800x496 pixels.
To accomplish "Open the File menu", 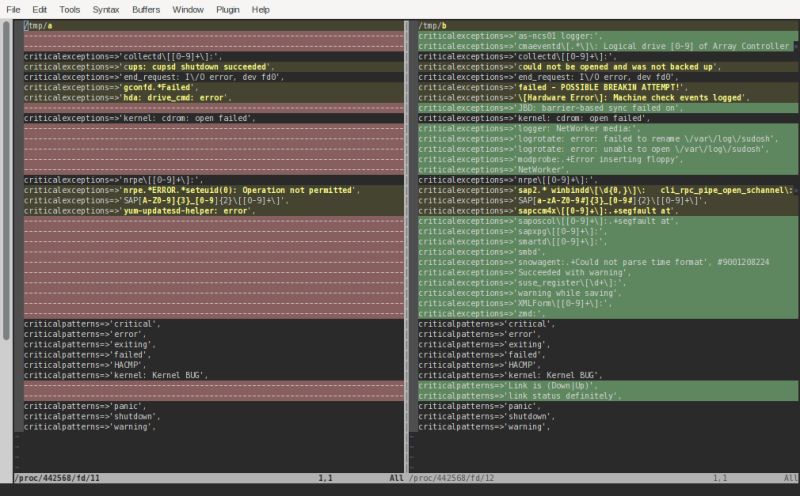I will tap(13, 9).
